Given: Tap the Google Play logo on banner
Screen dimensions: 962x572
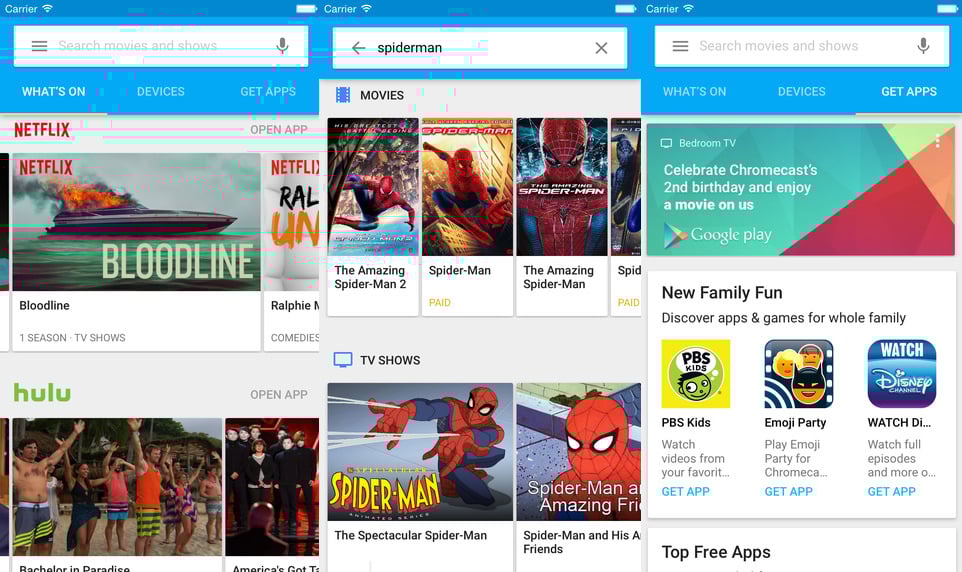Looking at the screenshot, I should coord(718,235).
